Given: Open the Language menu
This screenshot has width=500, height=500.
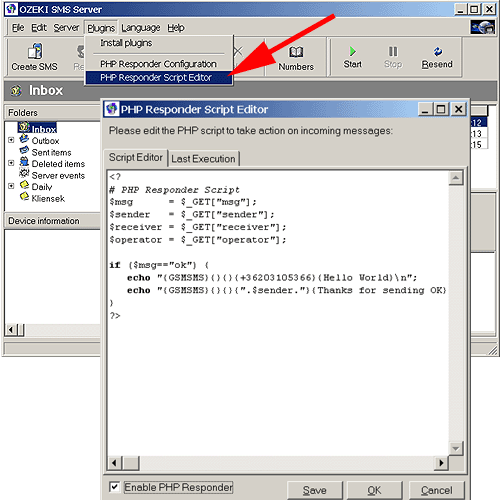Looking at the screenshot, I should (x=140, y=28).
